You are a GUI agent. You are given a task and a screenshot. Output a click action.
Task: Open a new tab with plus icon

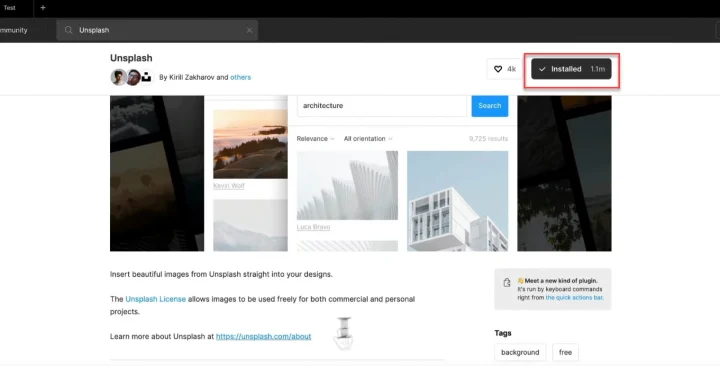(43, 8)
